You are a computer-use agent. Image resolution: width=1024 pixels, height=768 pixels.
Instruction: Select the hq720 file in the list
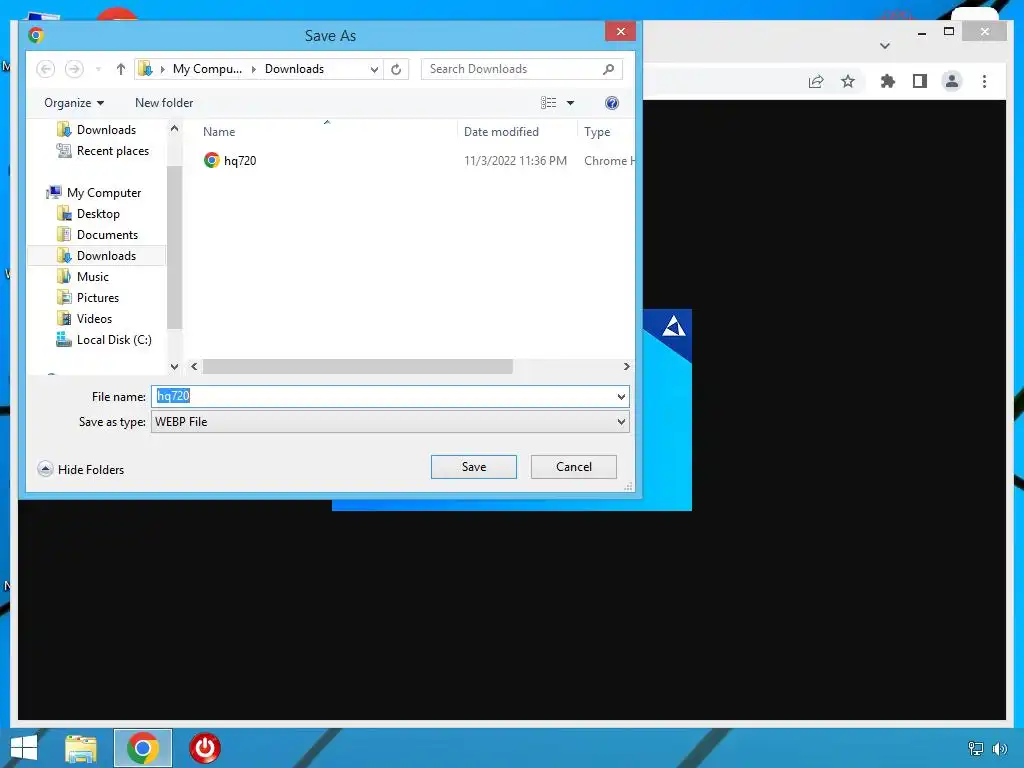click(x=230, y=160)
